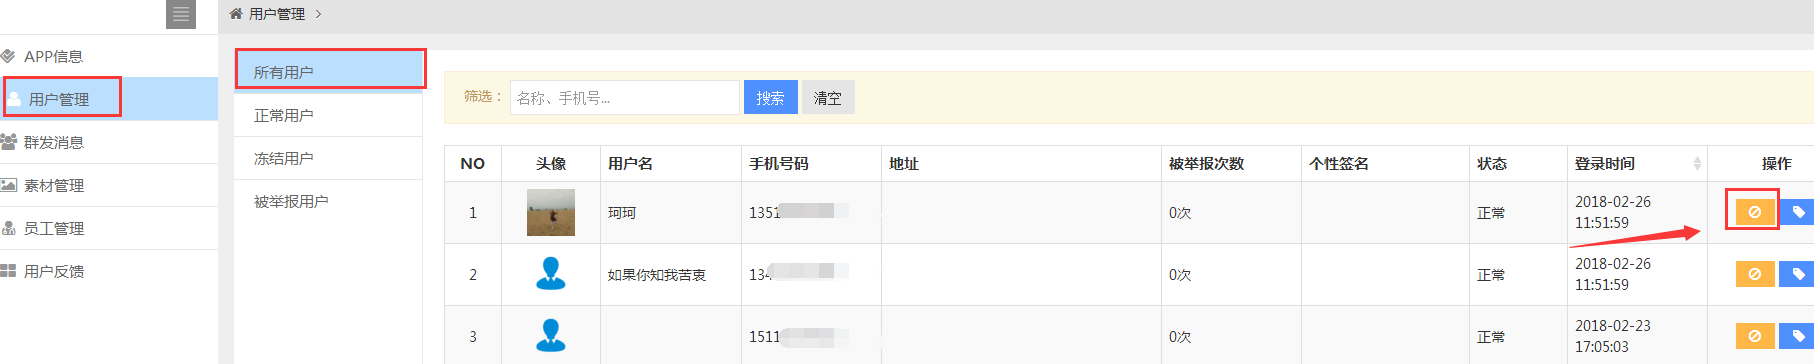Collapse sidebar with hamburger menu icon

click(x=181, y=14)
